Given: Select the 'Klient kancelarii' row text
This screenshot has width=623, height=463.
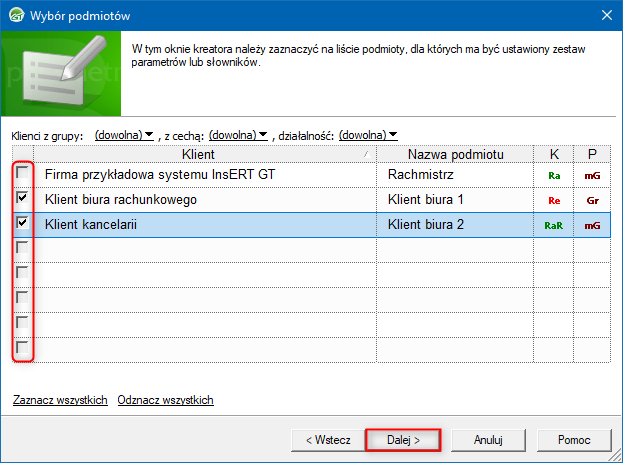Looking at the screenshot, I should tap(91, 225).
